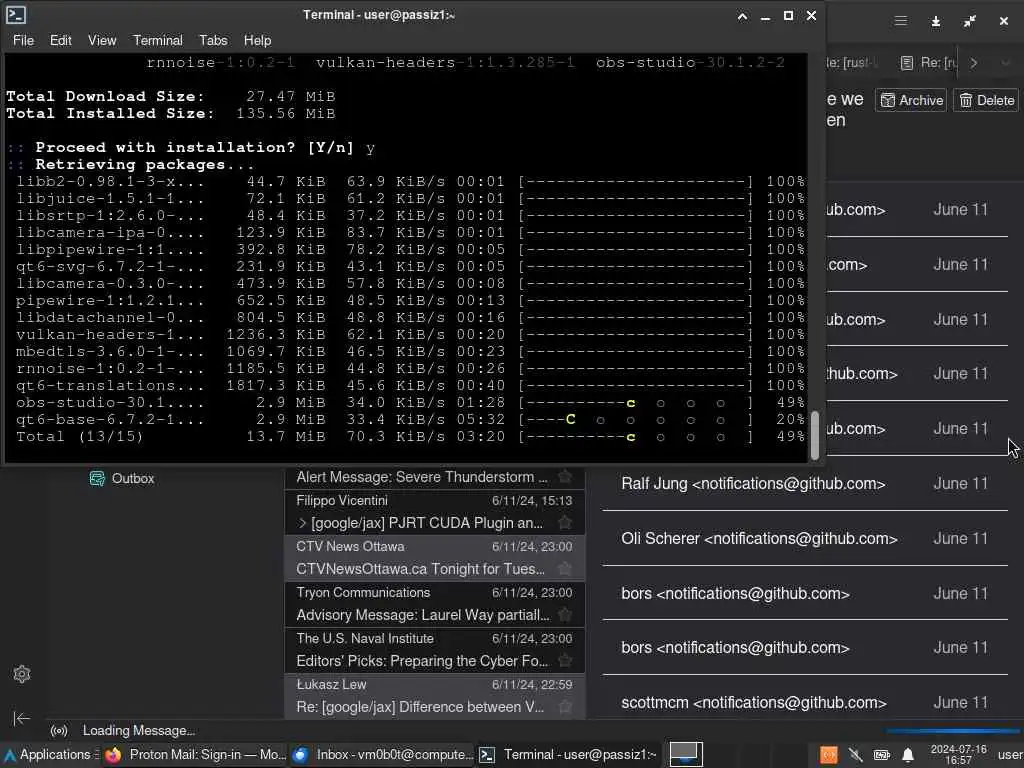
Task: Collapse the mail folder sidebar
Action: (22, 719)
